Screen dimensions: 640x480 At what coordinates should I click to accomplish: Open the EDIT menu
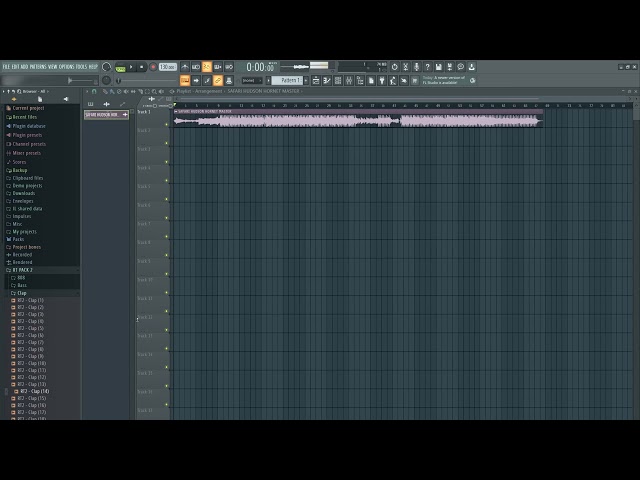click(x=16, y=67)
